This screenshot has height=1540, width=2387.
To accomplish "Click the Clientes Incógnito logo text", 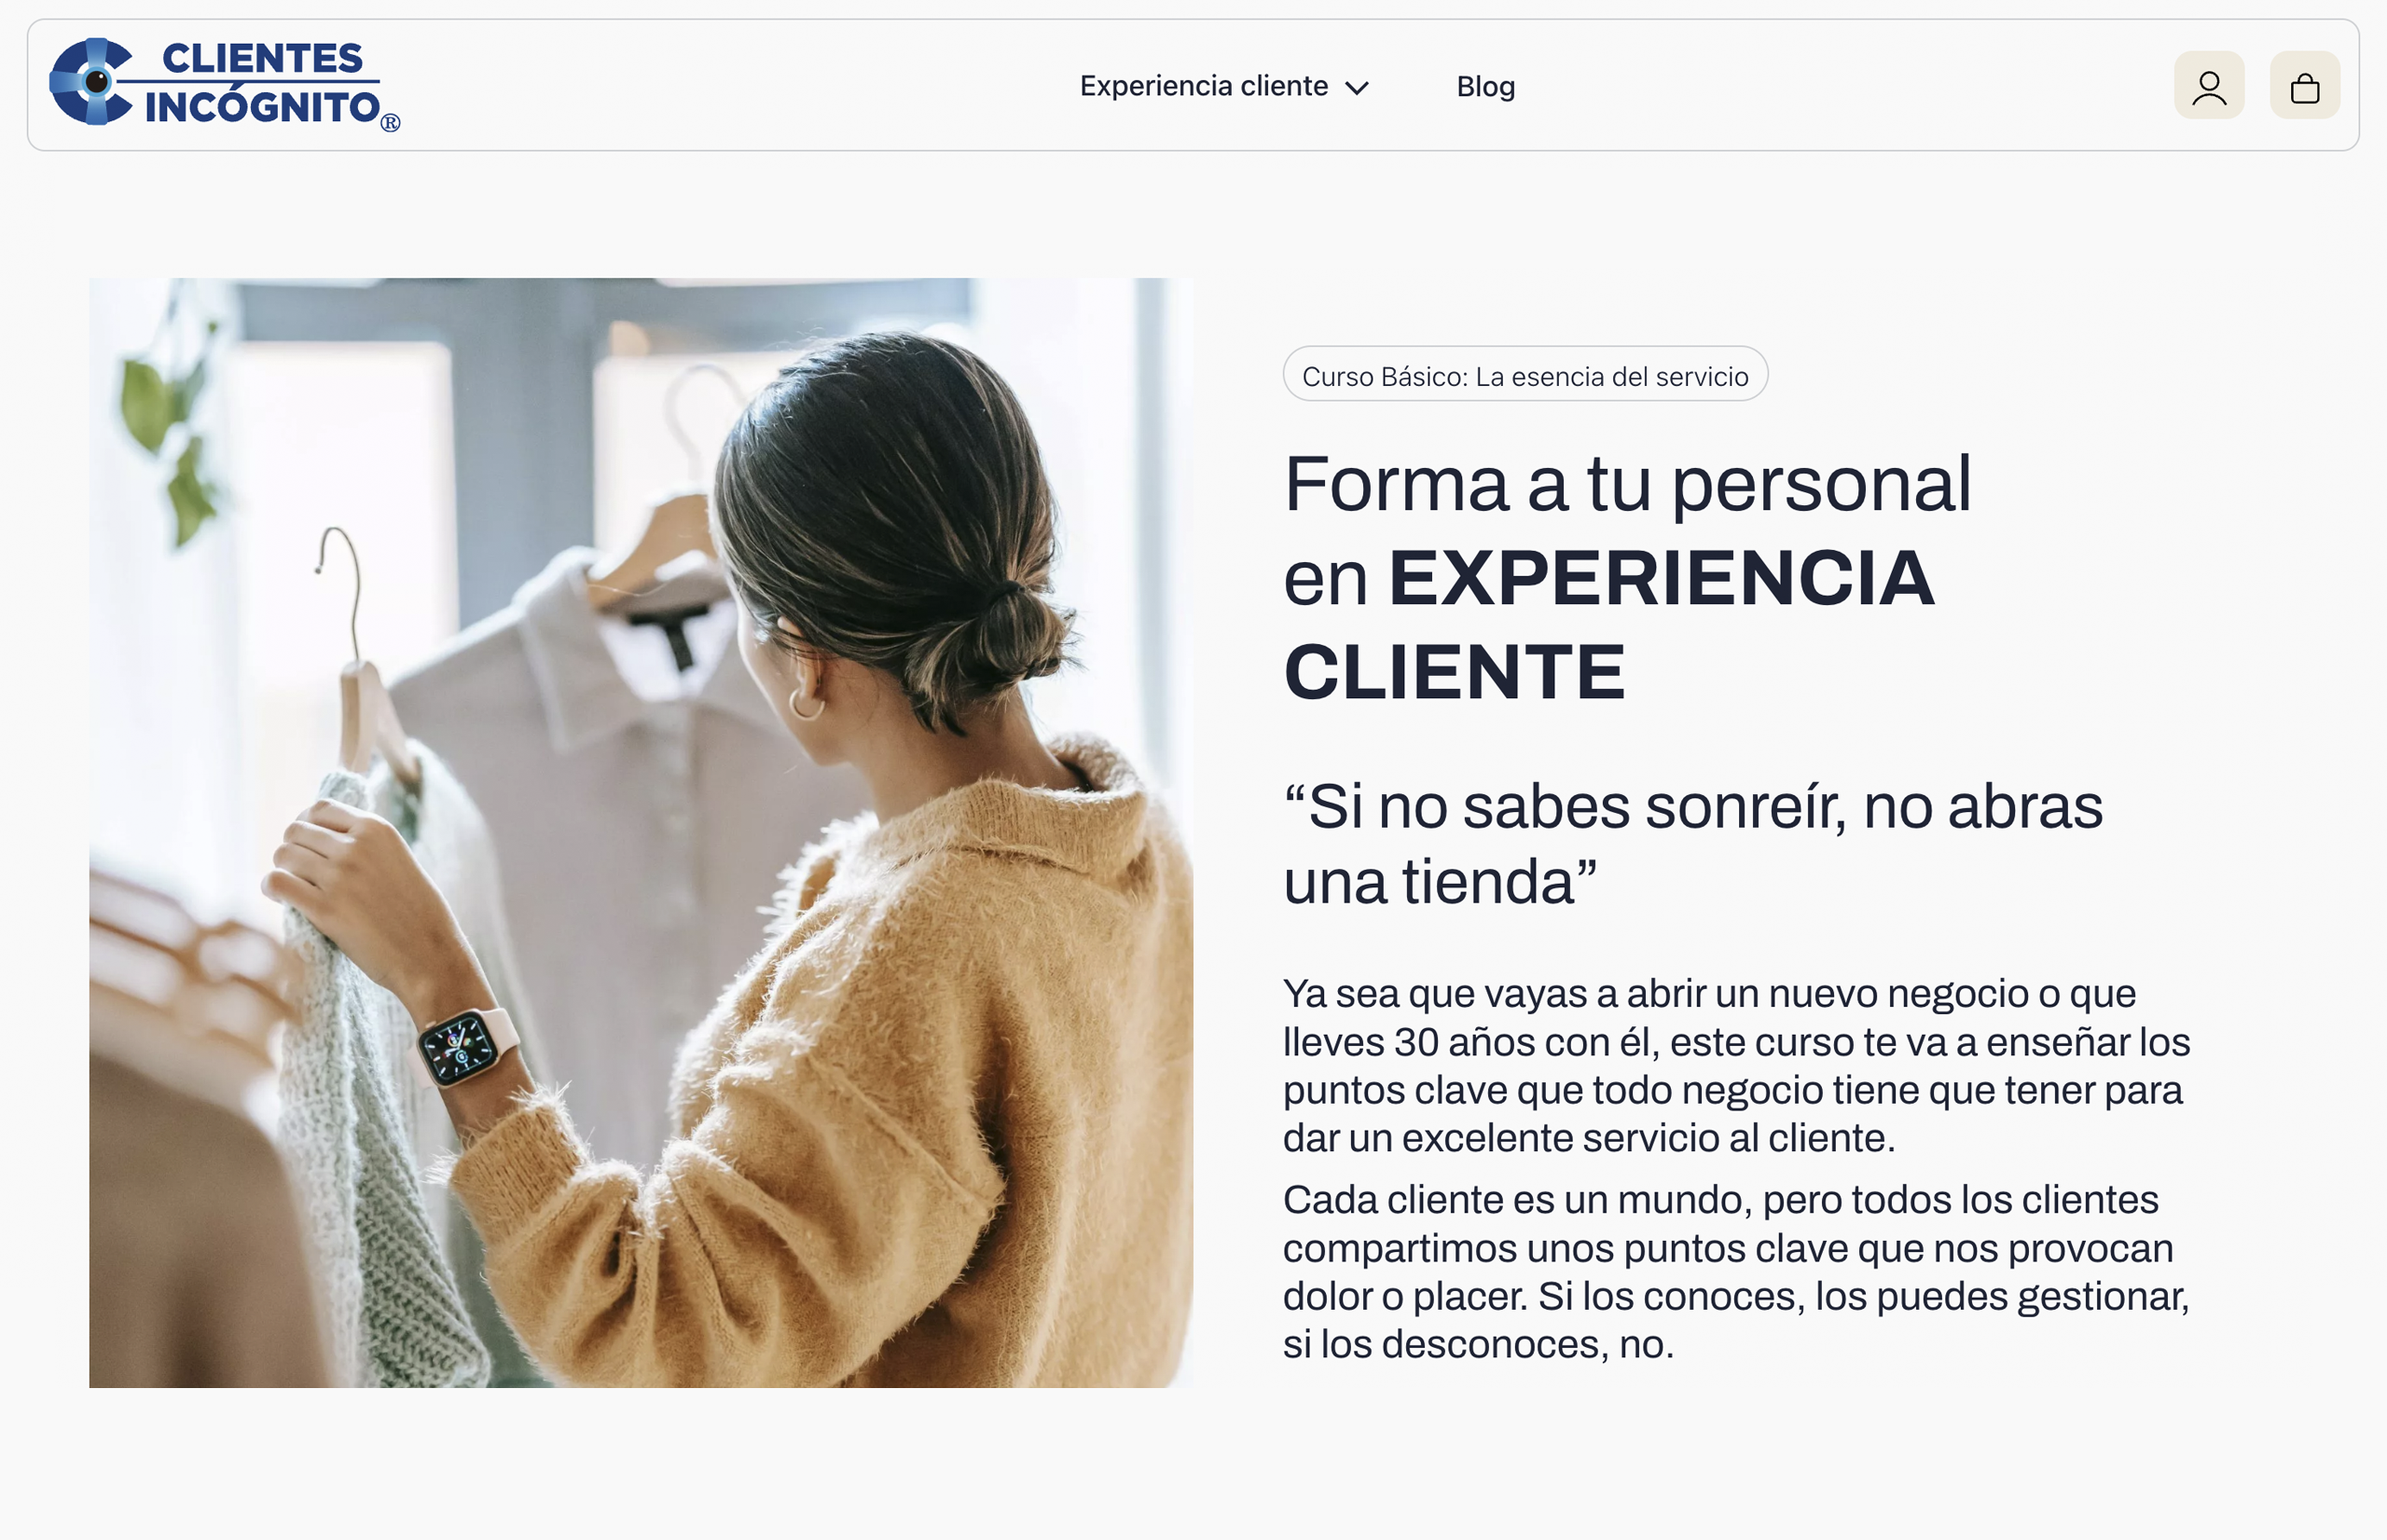I will tap(262, 84).
